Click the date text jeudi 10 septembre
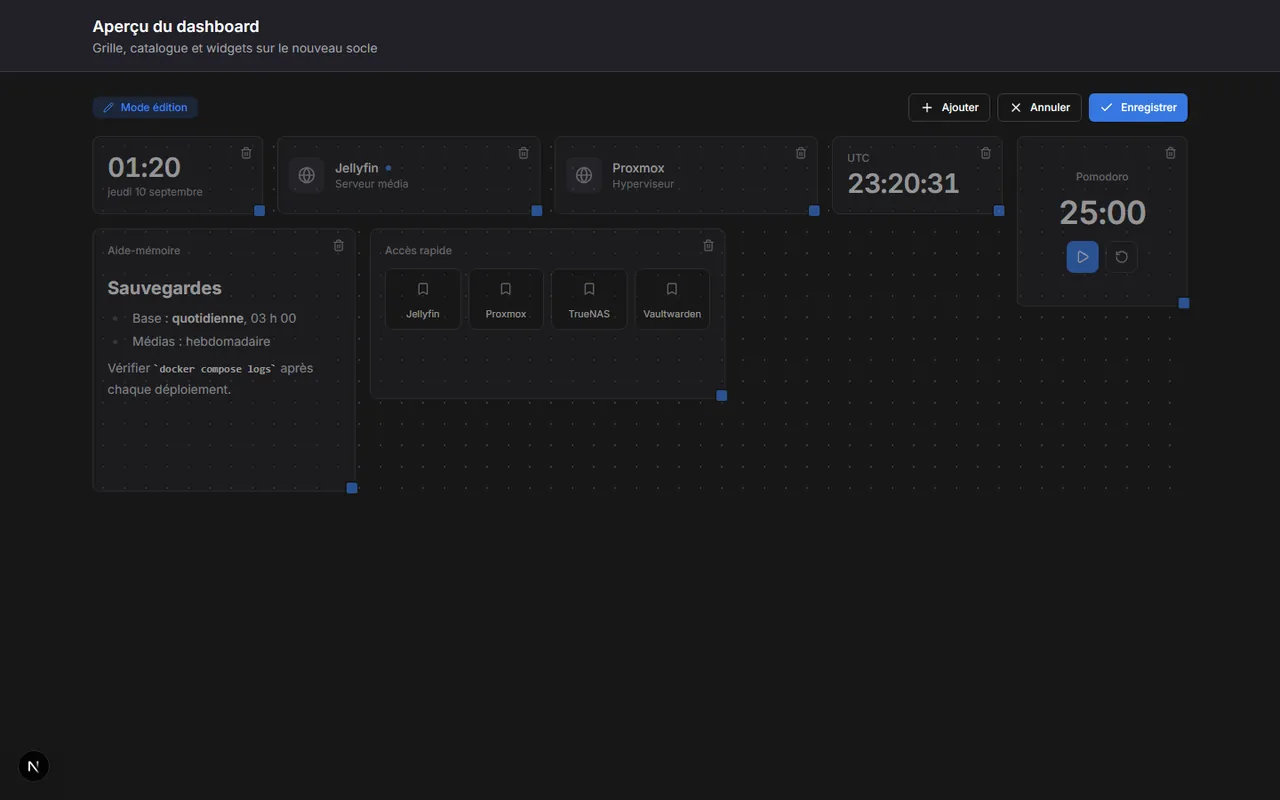Screen dimensions: 1280x800 (155, 192)
